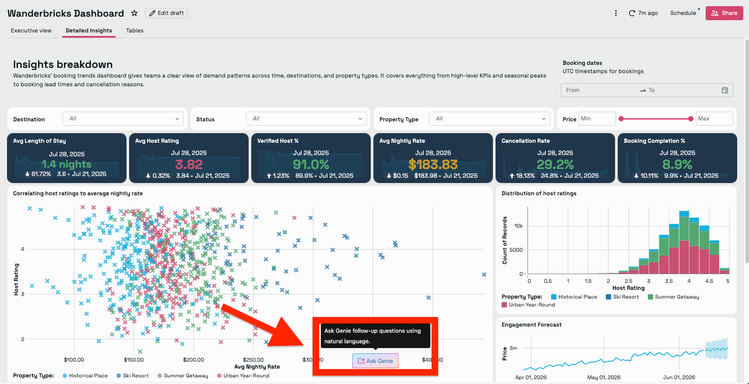Toggle Urban Year-Round in scatter plot legend

coord(244,376)
